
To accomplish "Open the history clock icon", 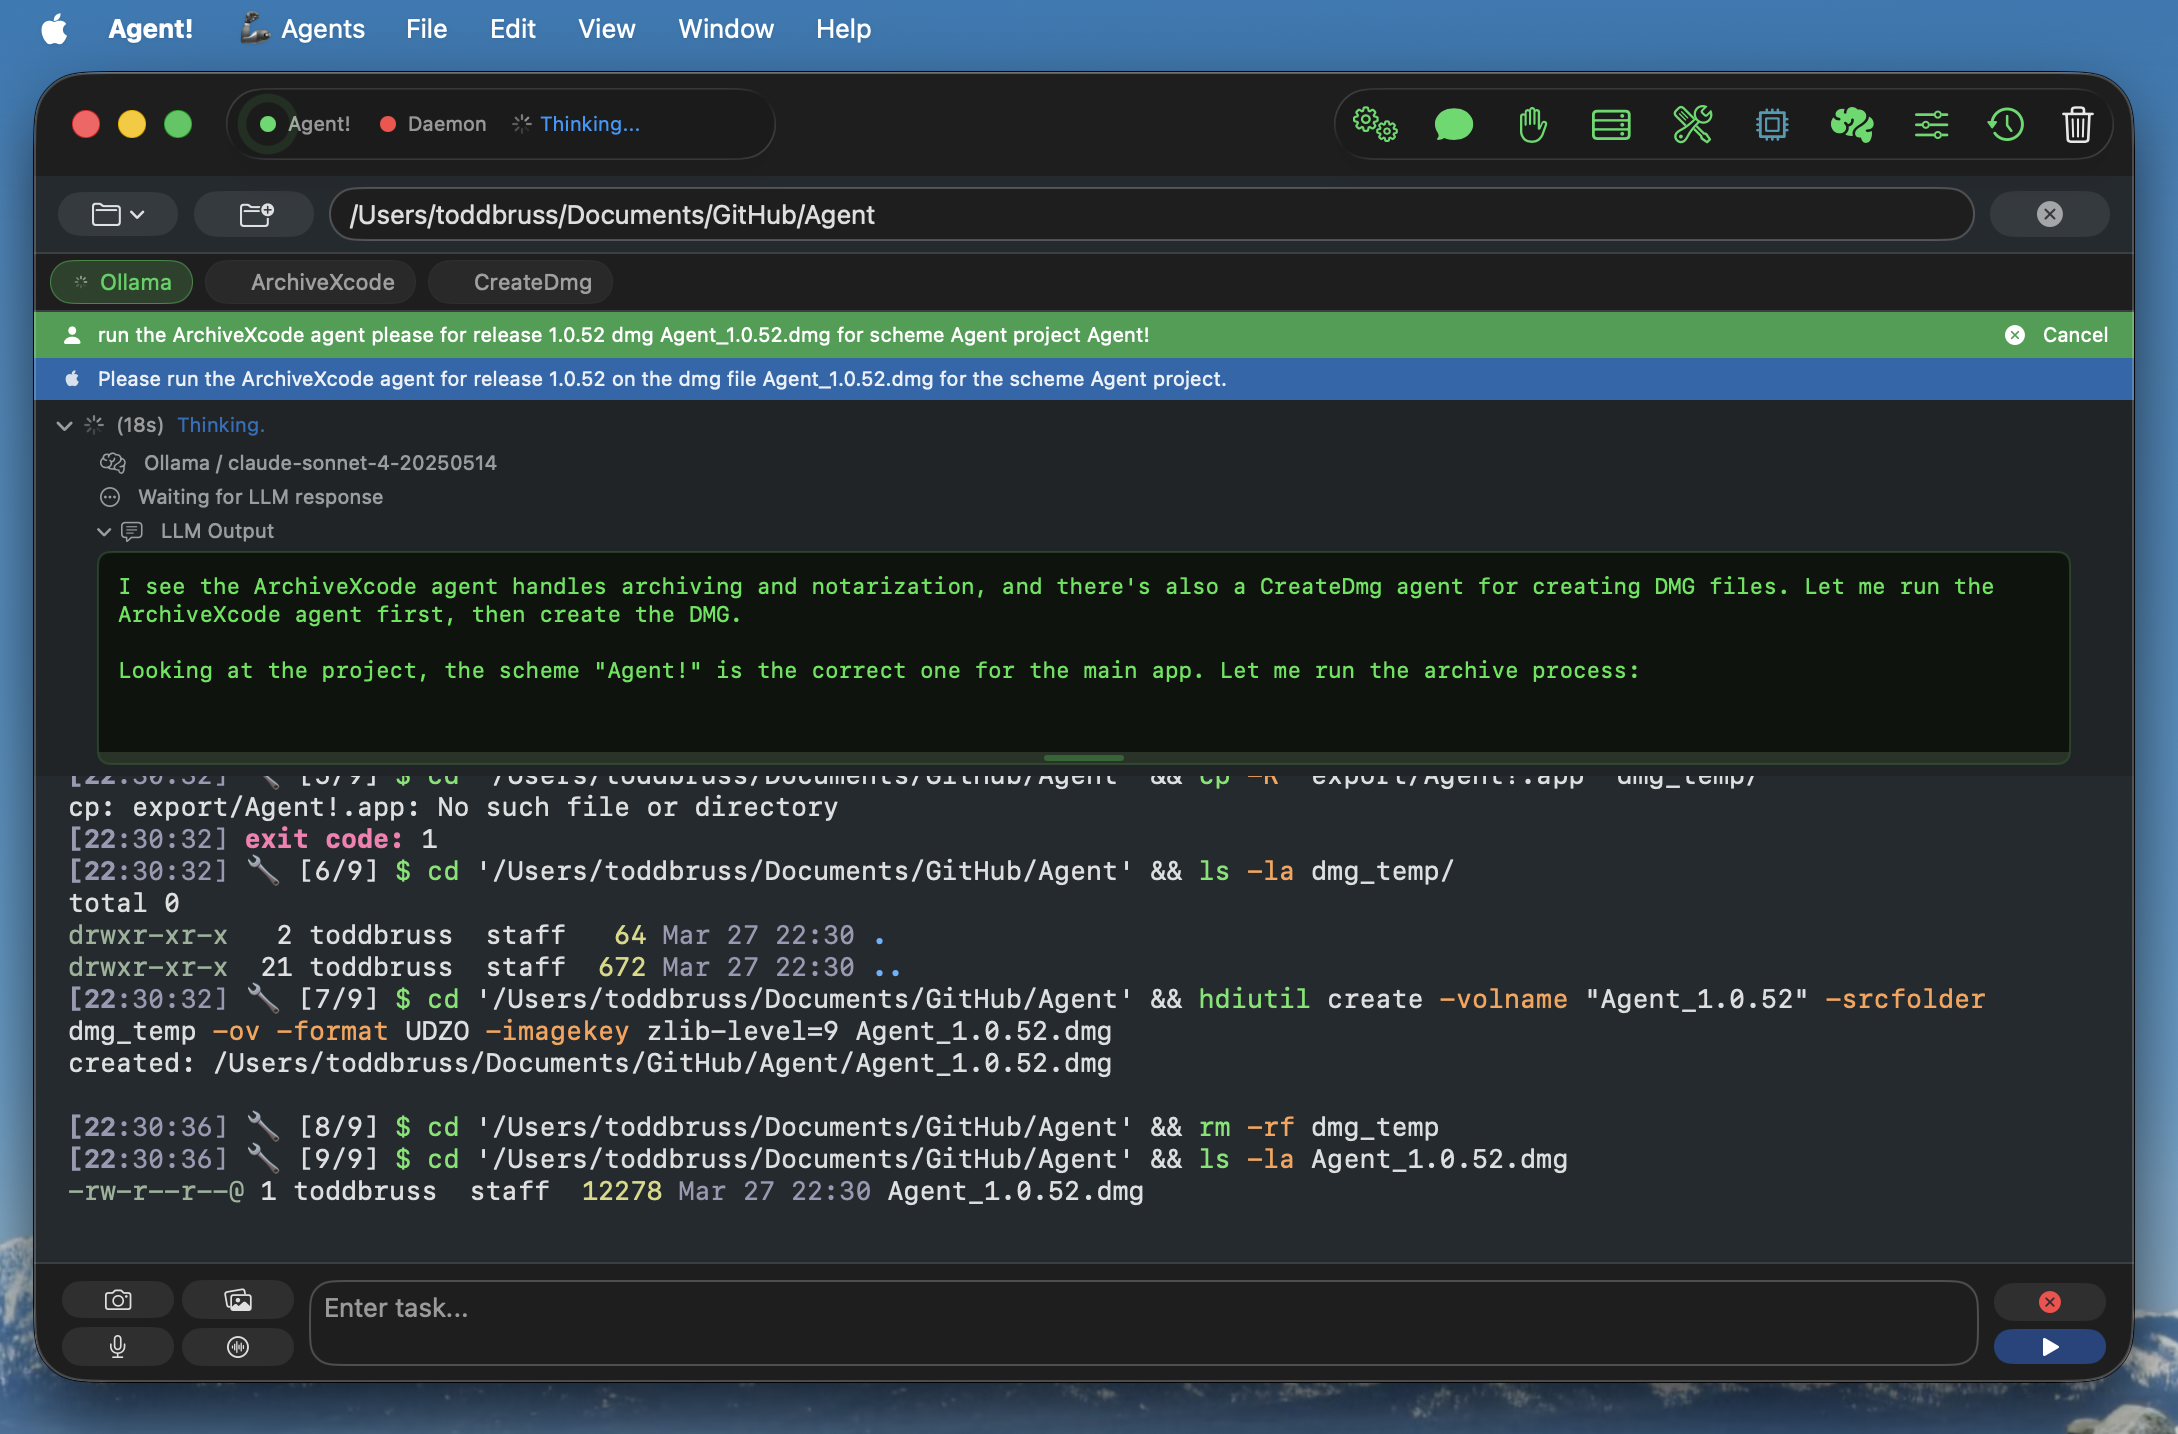I will pos(2005,125).
